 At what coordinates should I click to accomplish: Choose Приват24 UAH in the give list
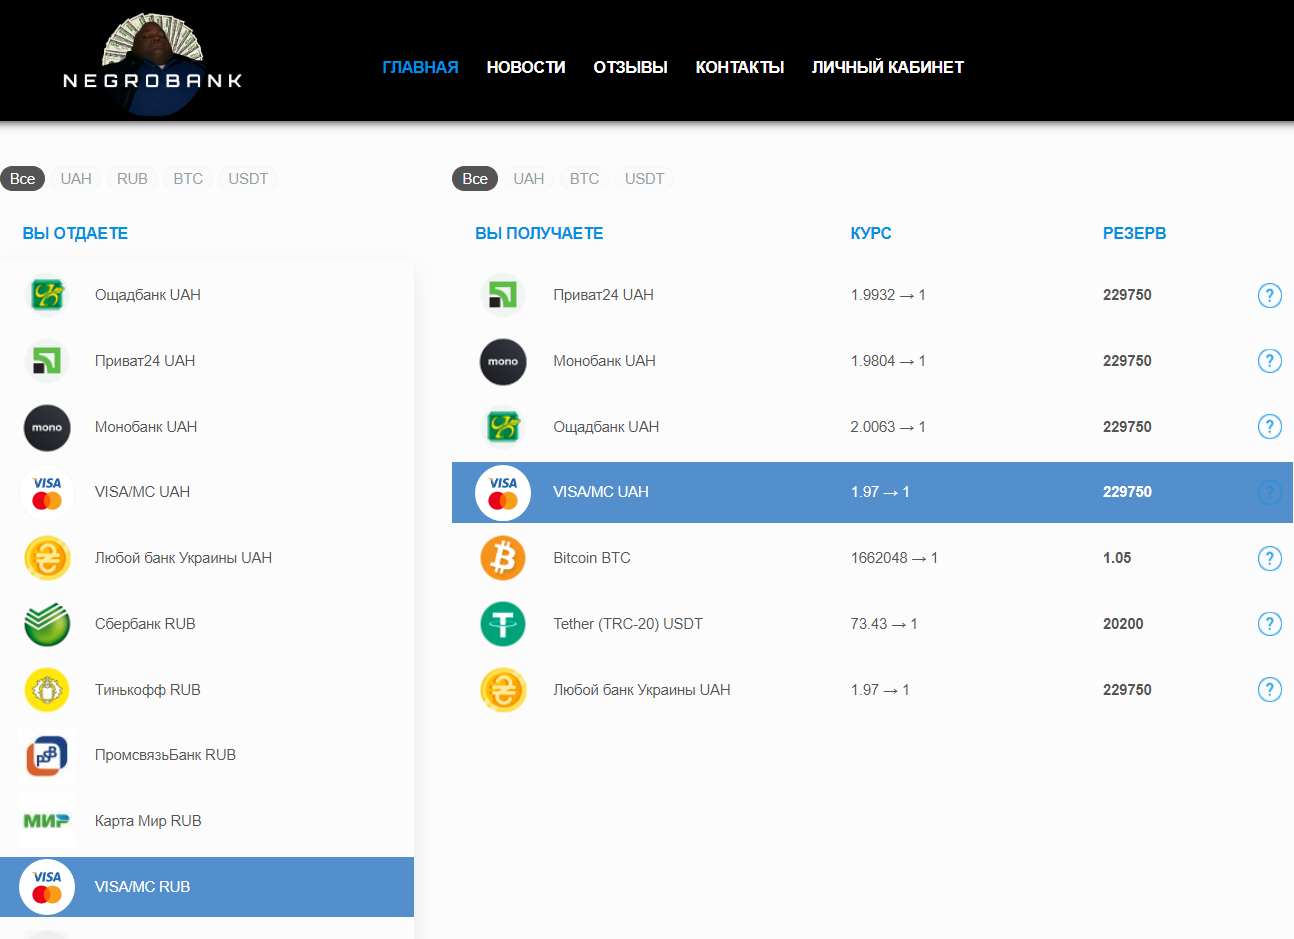pos(207,361)
